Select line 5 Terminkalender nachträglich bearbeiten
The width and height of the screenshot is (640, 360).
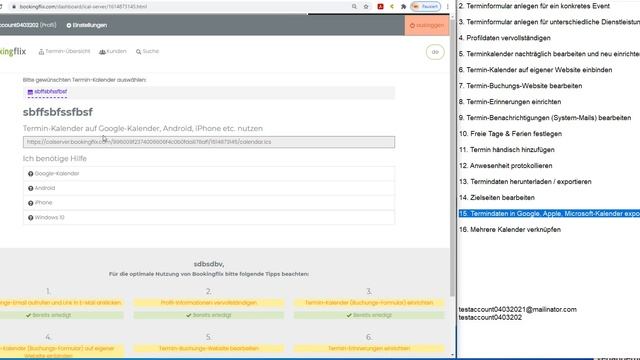(549, 54)
